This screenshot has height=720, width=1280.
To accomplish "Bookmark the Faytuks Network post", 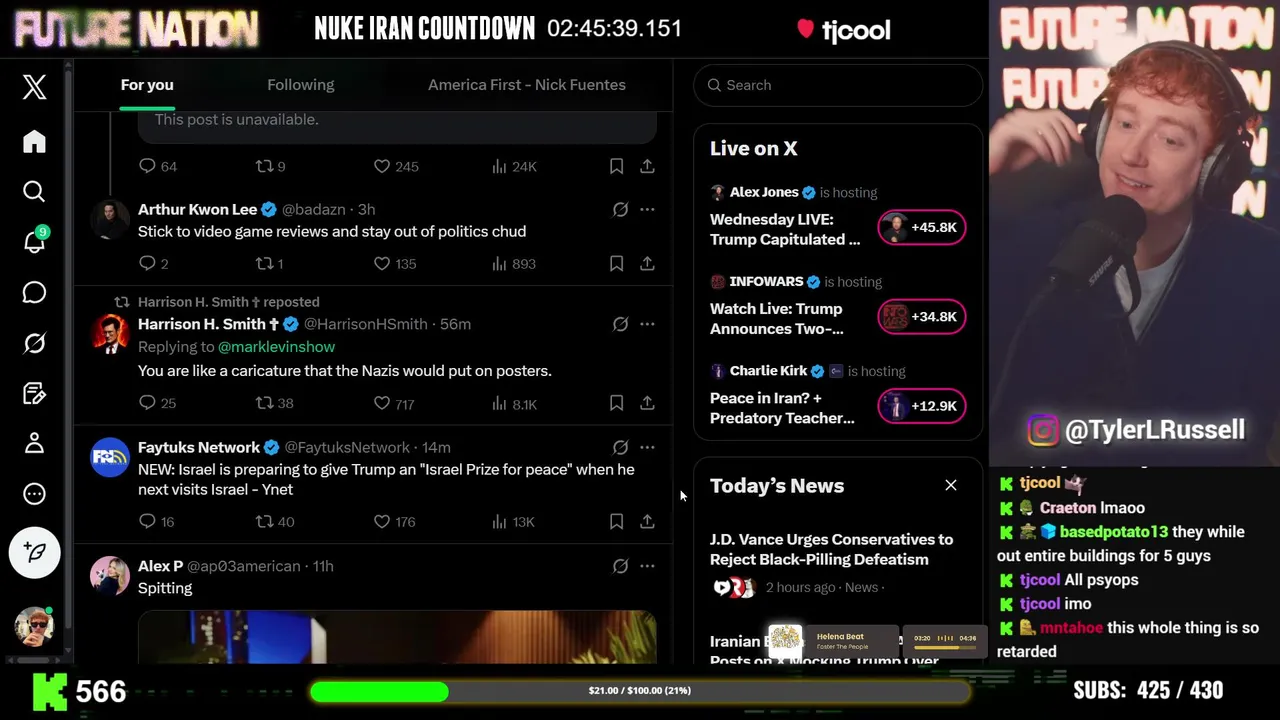I will pyautogui.click(x=616, y=521).
